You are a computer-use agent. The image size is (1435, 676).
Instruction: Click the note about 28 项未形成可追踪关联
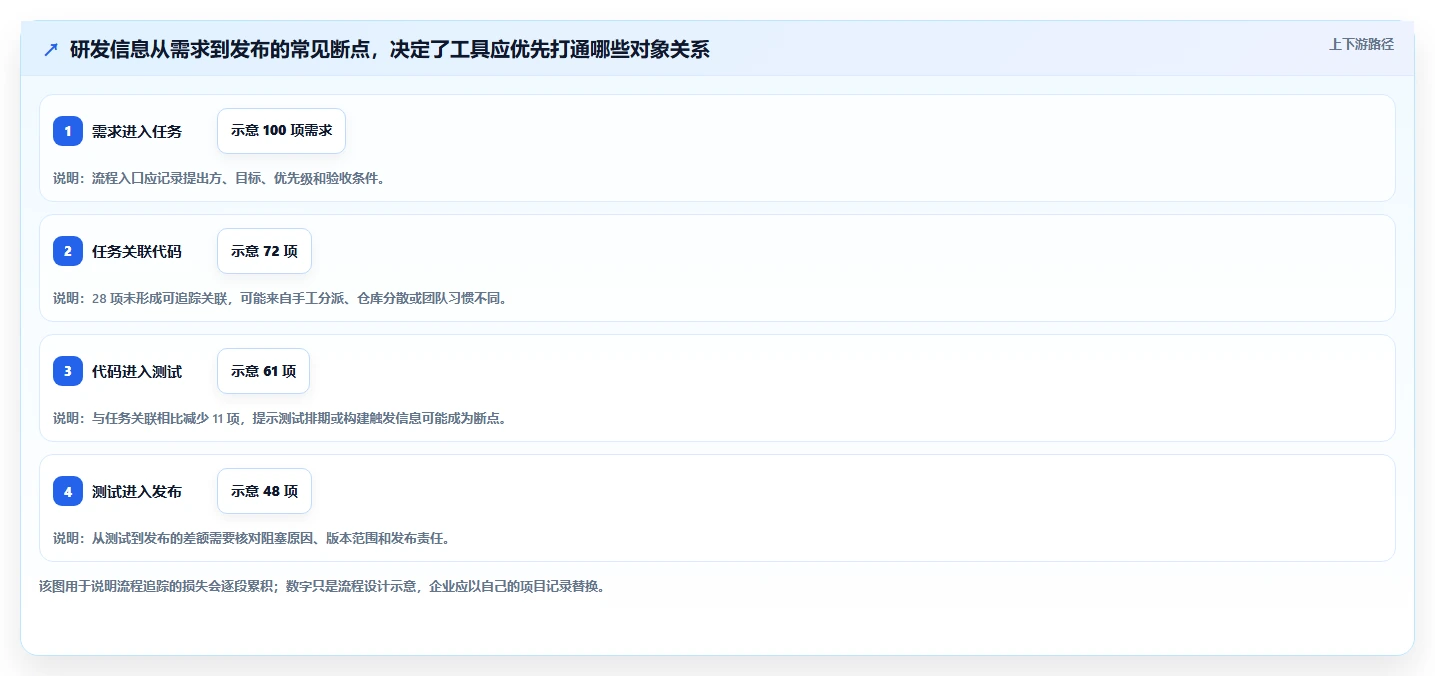pos(280,298)
